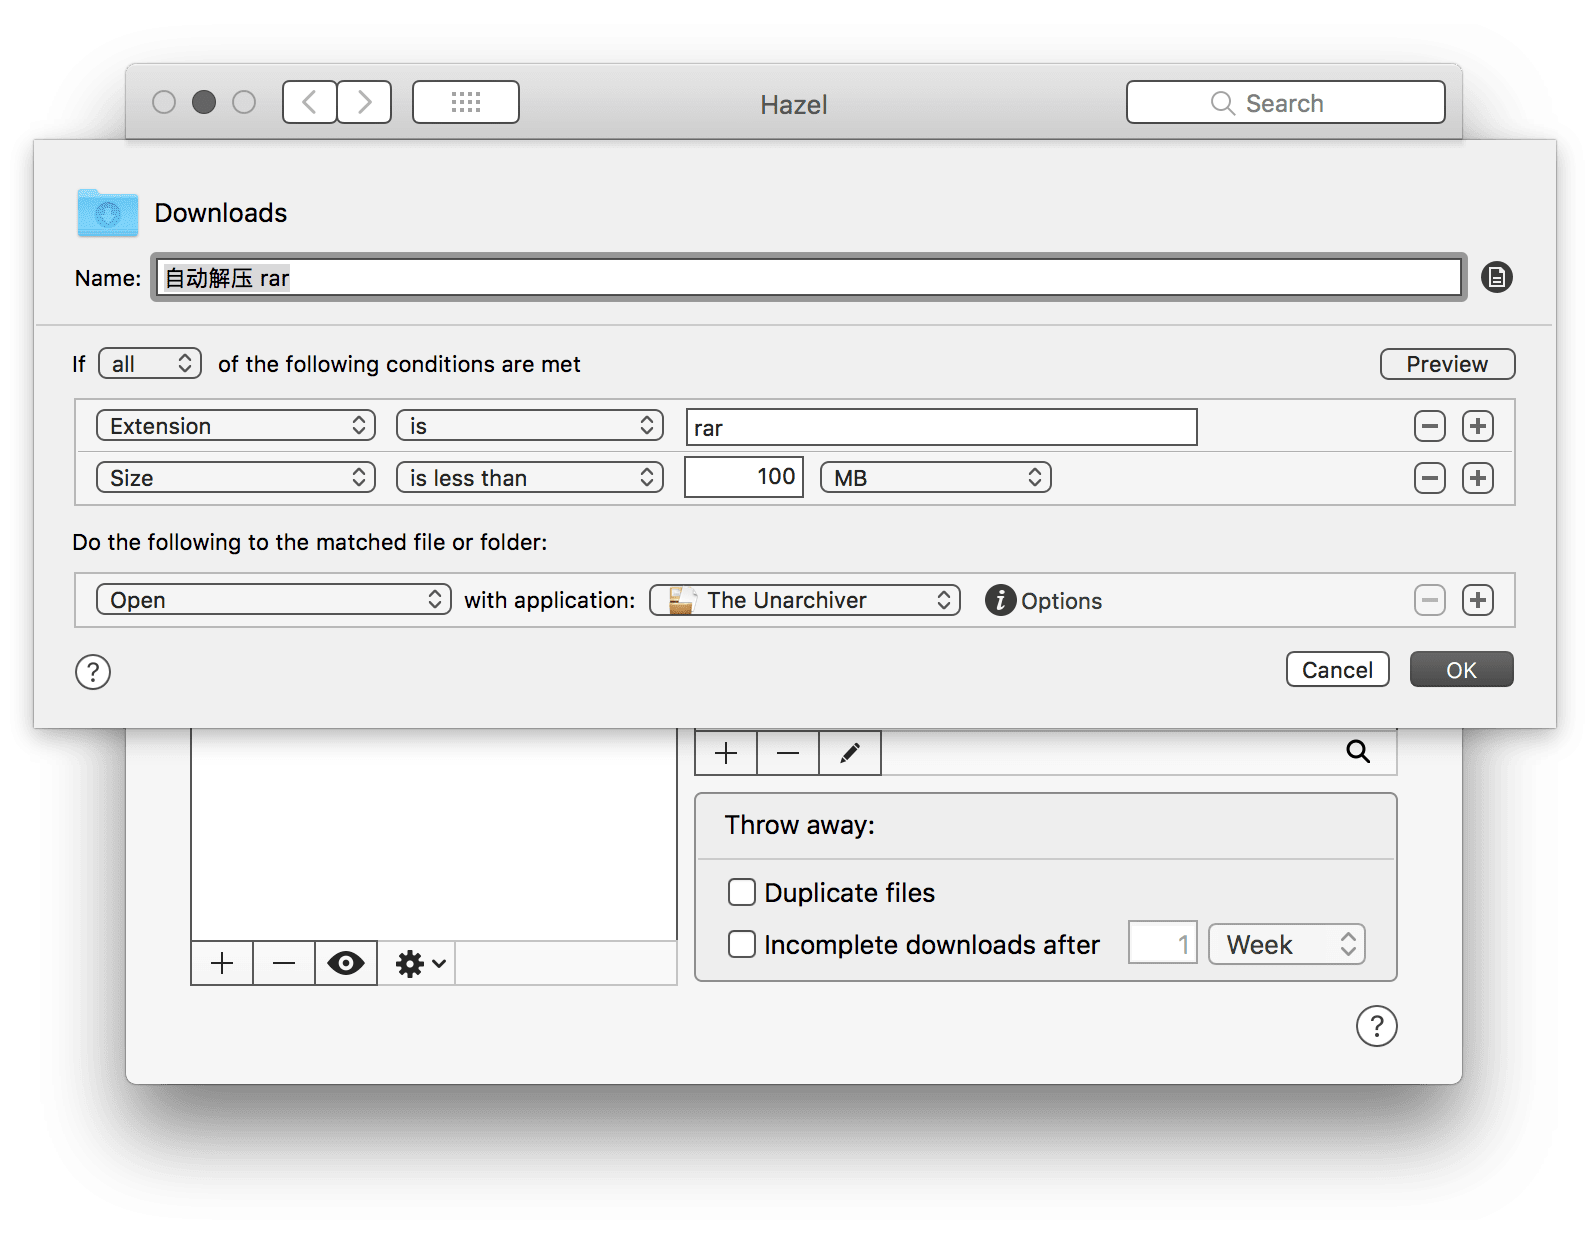Remove the Extension condition row
Screen dimensions: 1590x1244
click(1429, 426)
